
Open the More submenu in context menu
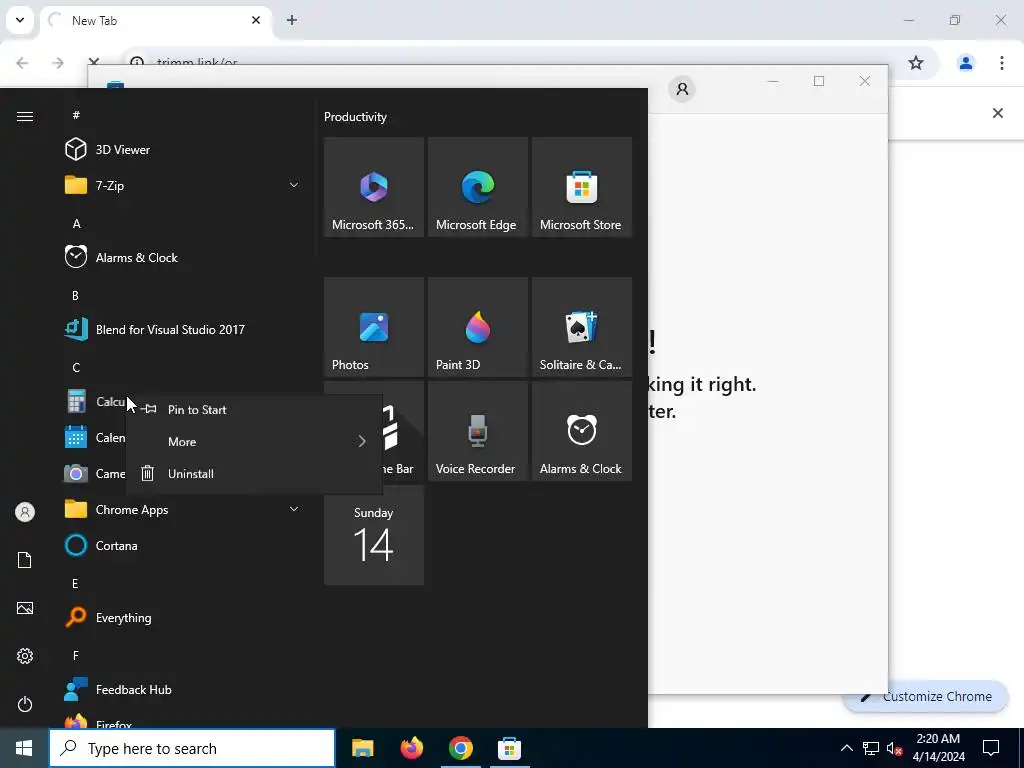[x=254, y=441]
